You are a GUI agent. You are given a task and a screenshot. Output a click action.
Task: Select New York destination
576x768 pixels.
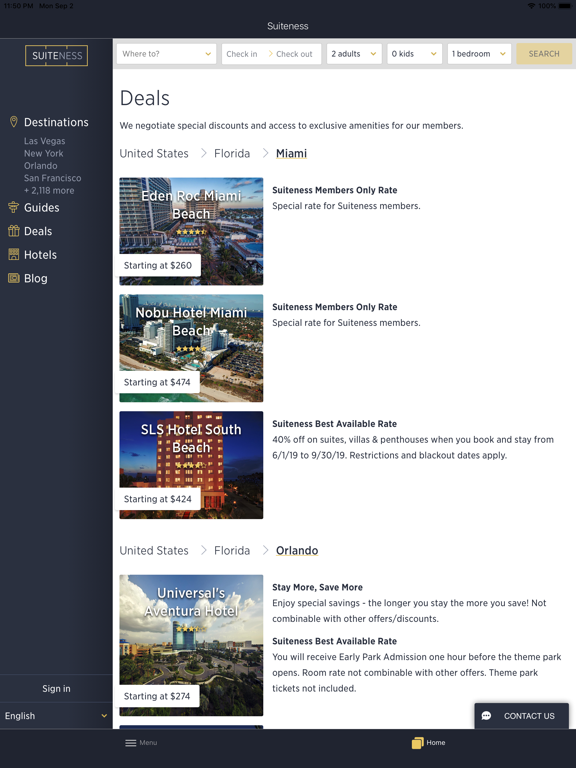click(44, 153)
